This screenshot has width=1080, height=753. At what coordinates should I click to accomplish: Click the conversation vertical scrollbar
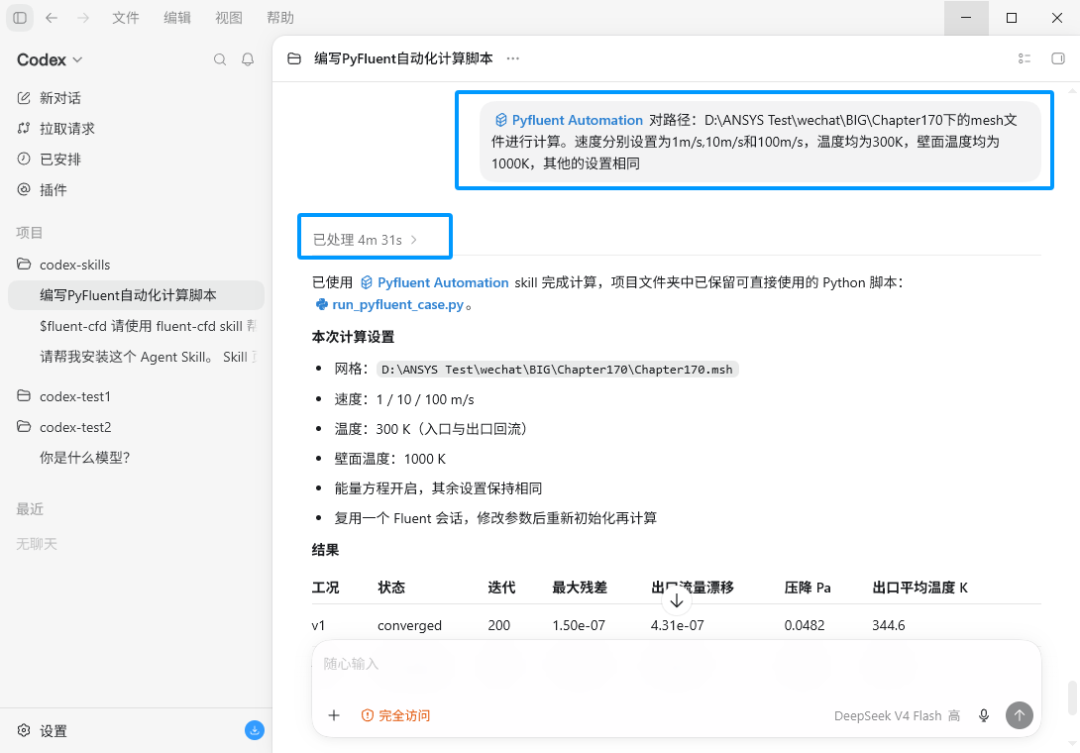click(1072, 699)
